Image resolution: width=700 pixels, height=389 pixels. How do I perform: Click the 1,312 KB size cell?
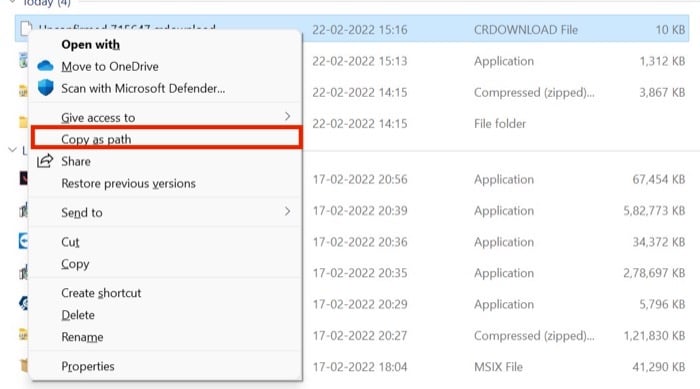662,61
